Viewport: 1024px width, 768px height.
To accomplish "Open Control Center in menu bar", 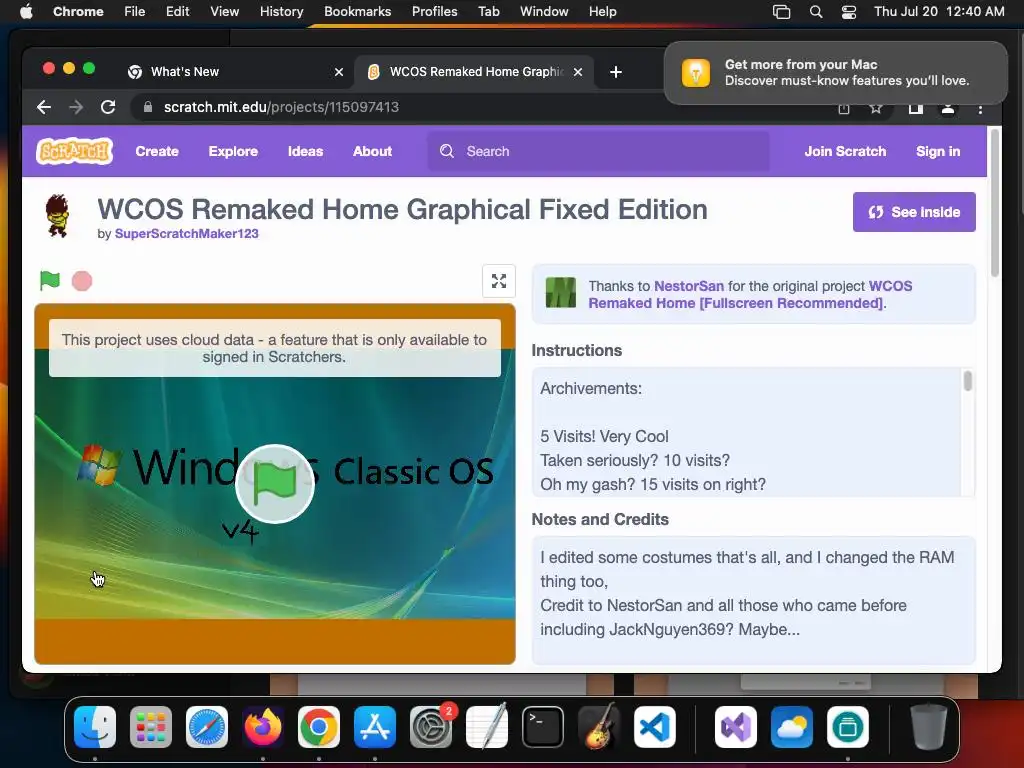I will [848, 12].
